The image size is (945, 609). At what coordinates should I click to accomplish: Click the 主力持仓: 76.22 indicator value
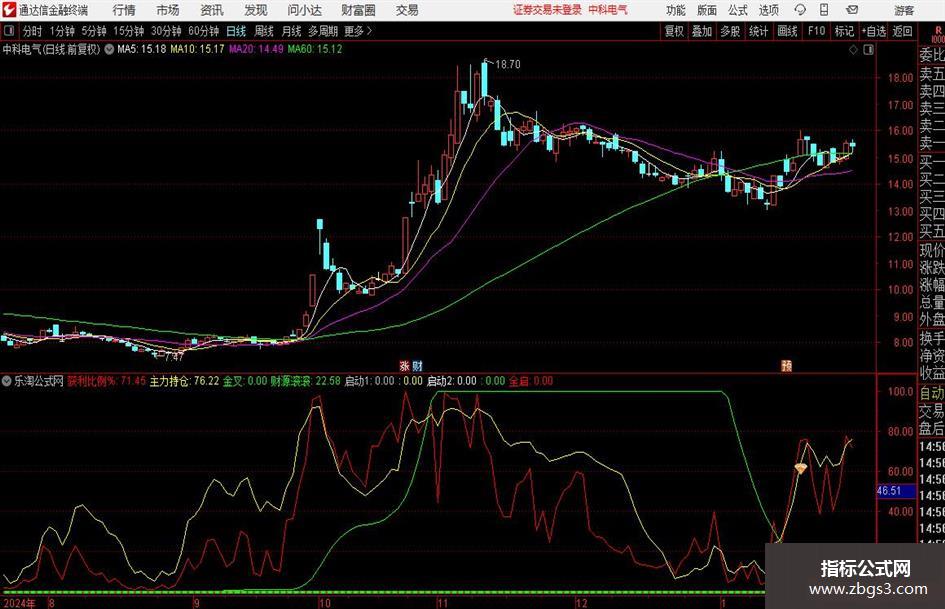pos(184,381)
